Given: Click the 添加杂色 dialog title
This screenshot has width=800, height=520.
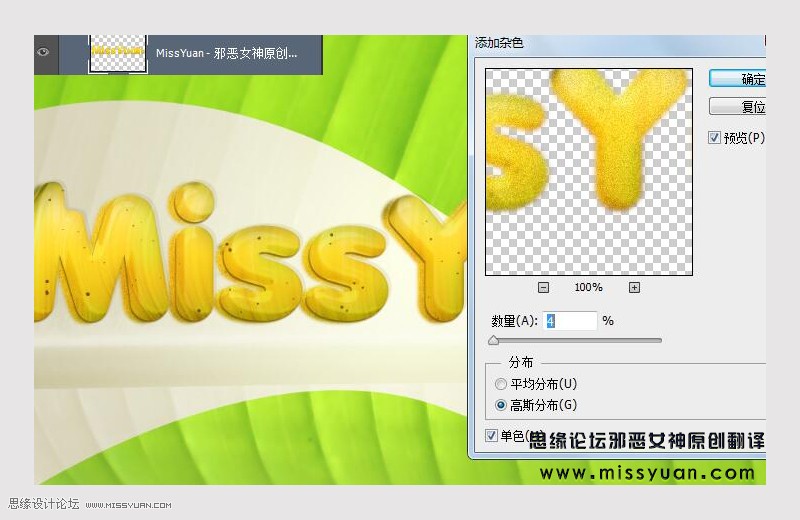Looking at the screenshot, I should [x=499, y=43].
